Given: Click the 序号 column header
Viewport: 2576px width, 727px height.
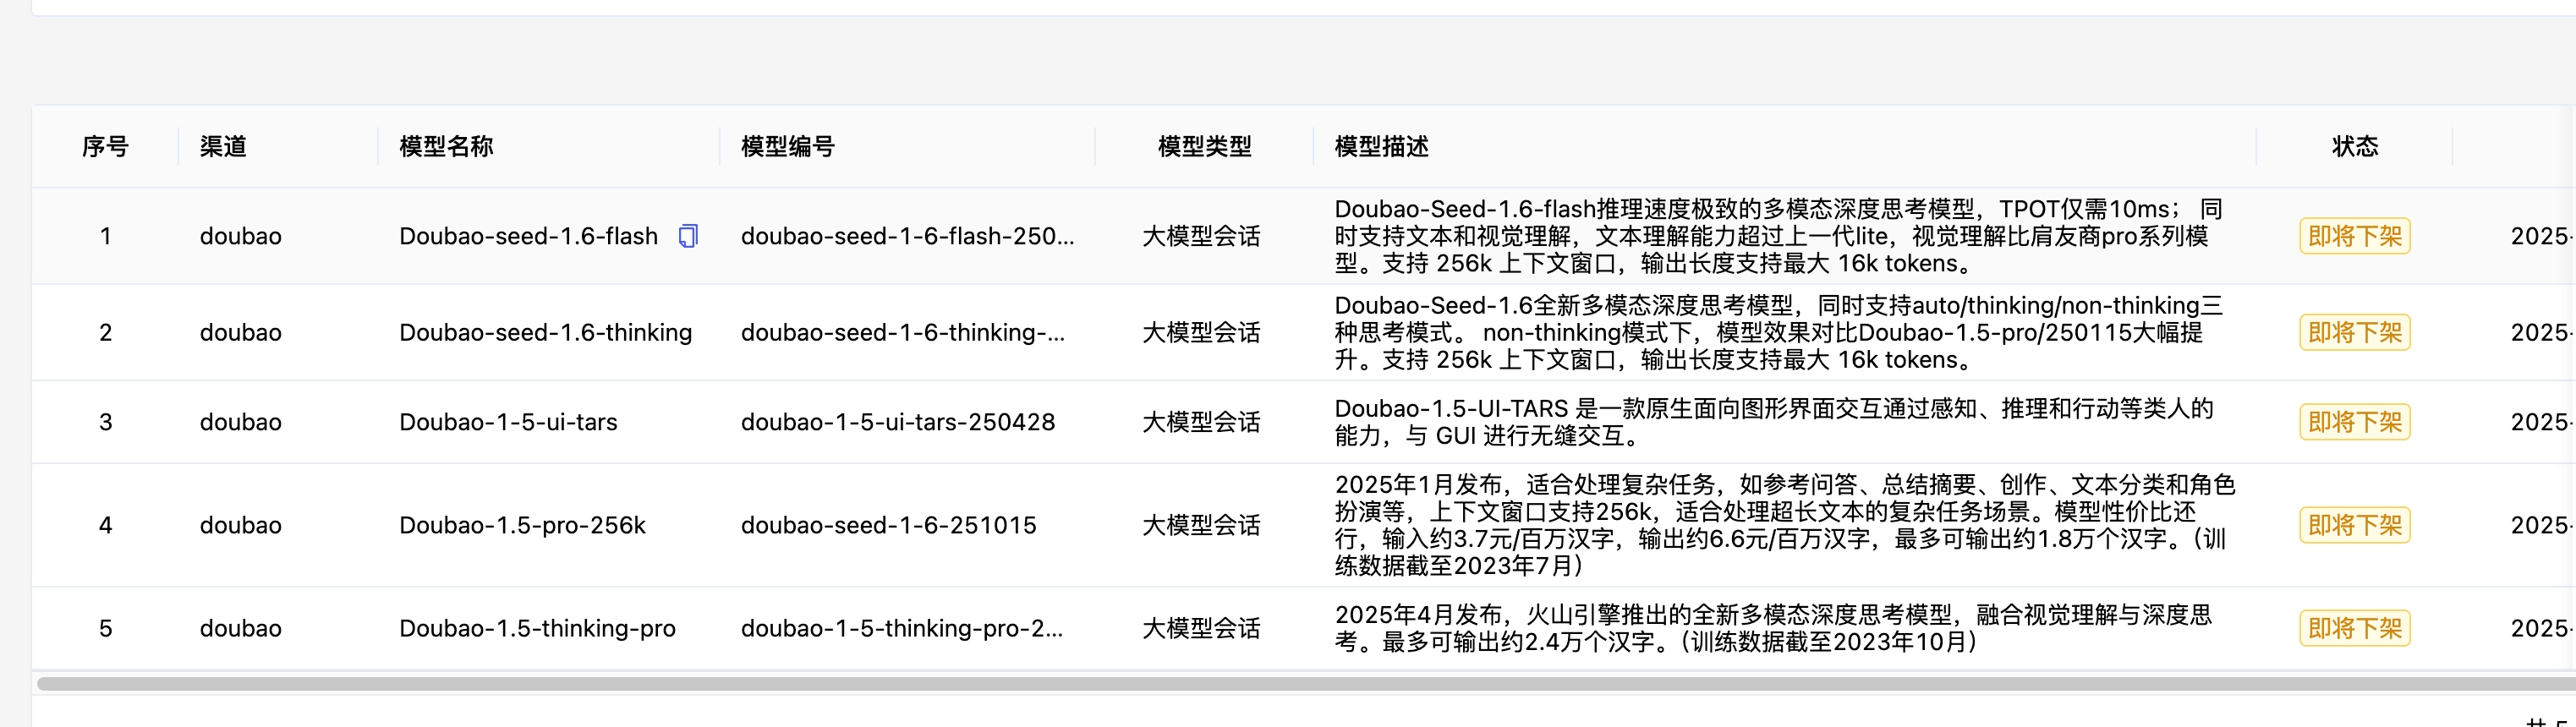Looking at the screenshot, I should click(105, 147).
